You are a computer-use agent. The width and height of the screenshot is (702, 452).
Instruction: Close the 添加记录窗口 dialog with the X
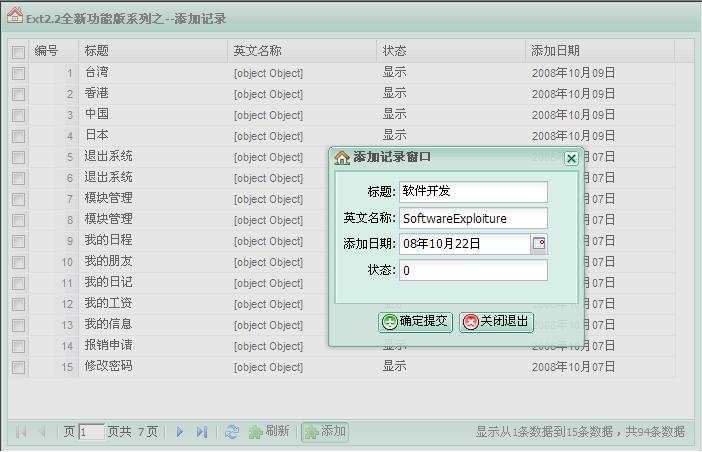571,158
